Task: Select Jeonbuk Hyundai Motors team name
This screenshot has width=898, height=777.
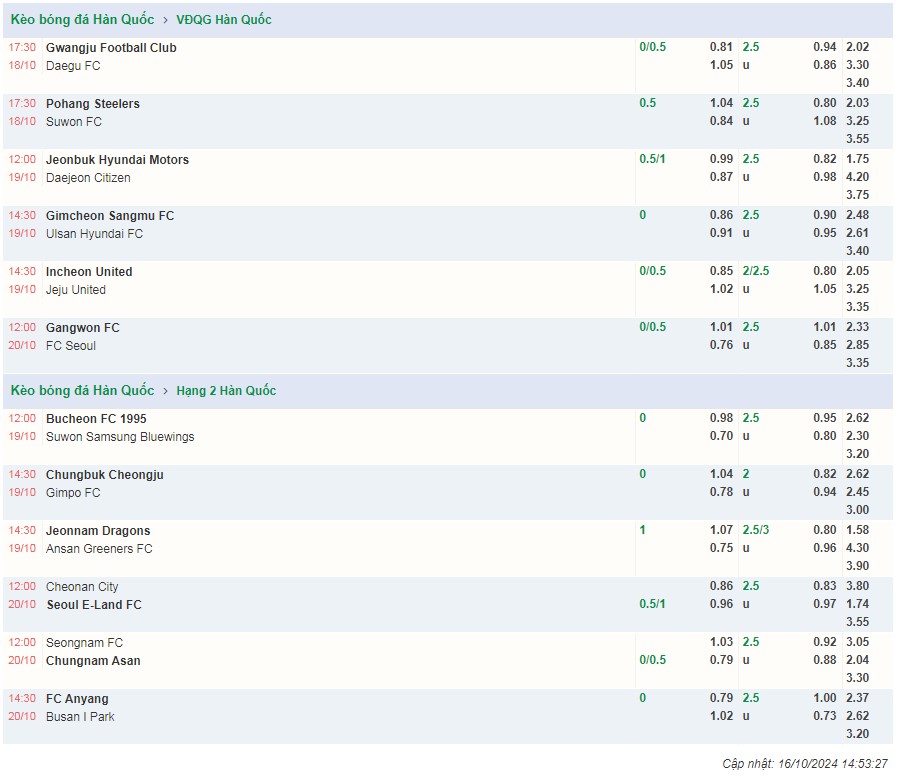Action: coord(117,160)
